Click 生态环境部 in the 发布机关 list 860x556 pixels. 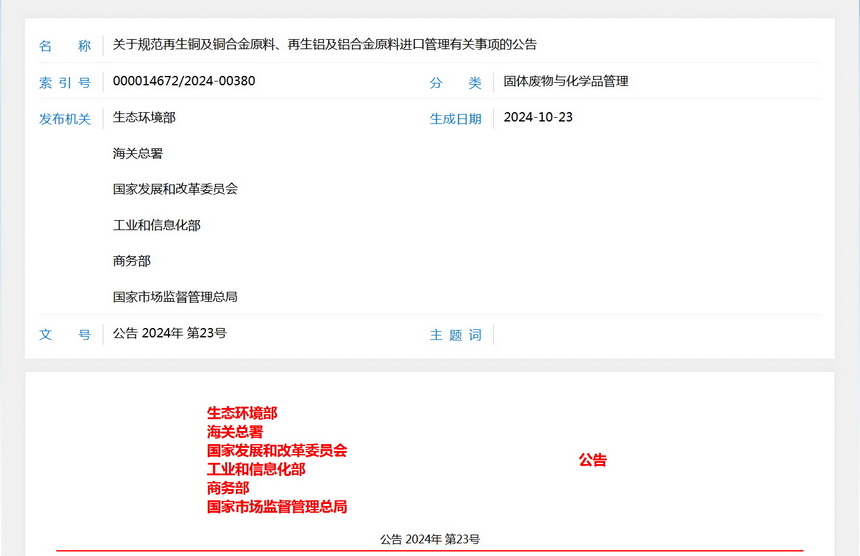pos(144,117)
